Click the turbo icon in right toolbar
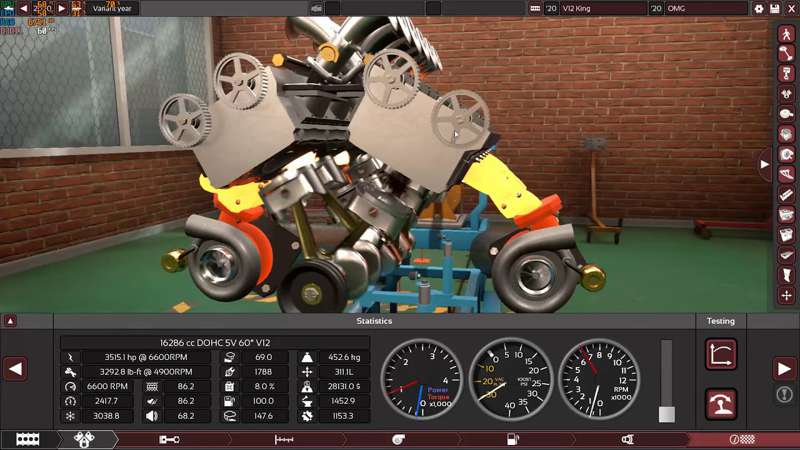 point(786,154)
